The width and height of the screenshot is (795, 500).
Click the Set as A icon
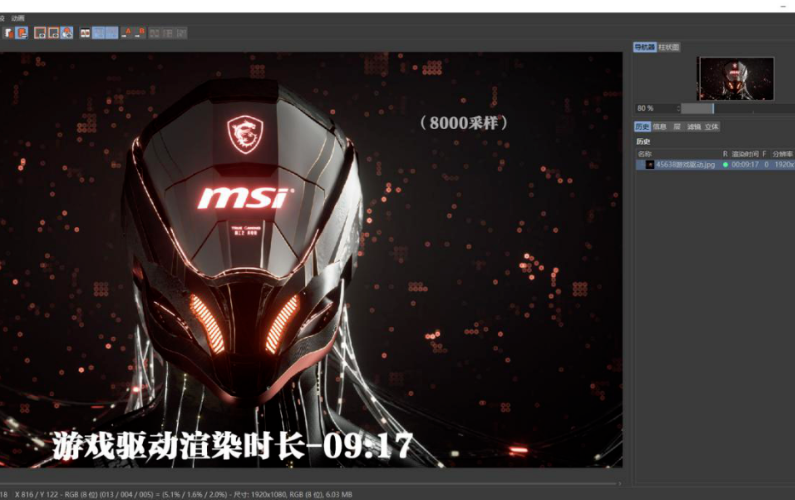(127, 33)
